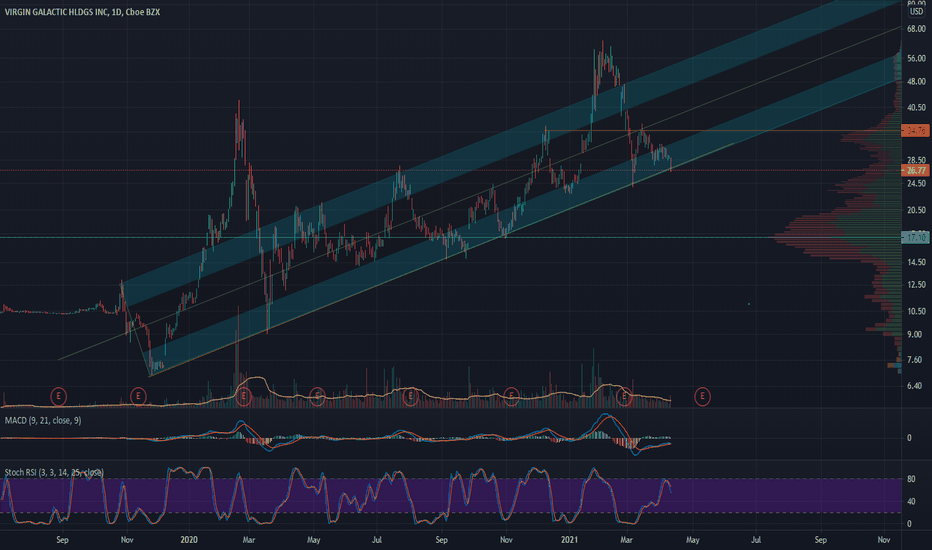
Task: Click the 2020 label on time axis
Action: coord(189,540)
